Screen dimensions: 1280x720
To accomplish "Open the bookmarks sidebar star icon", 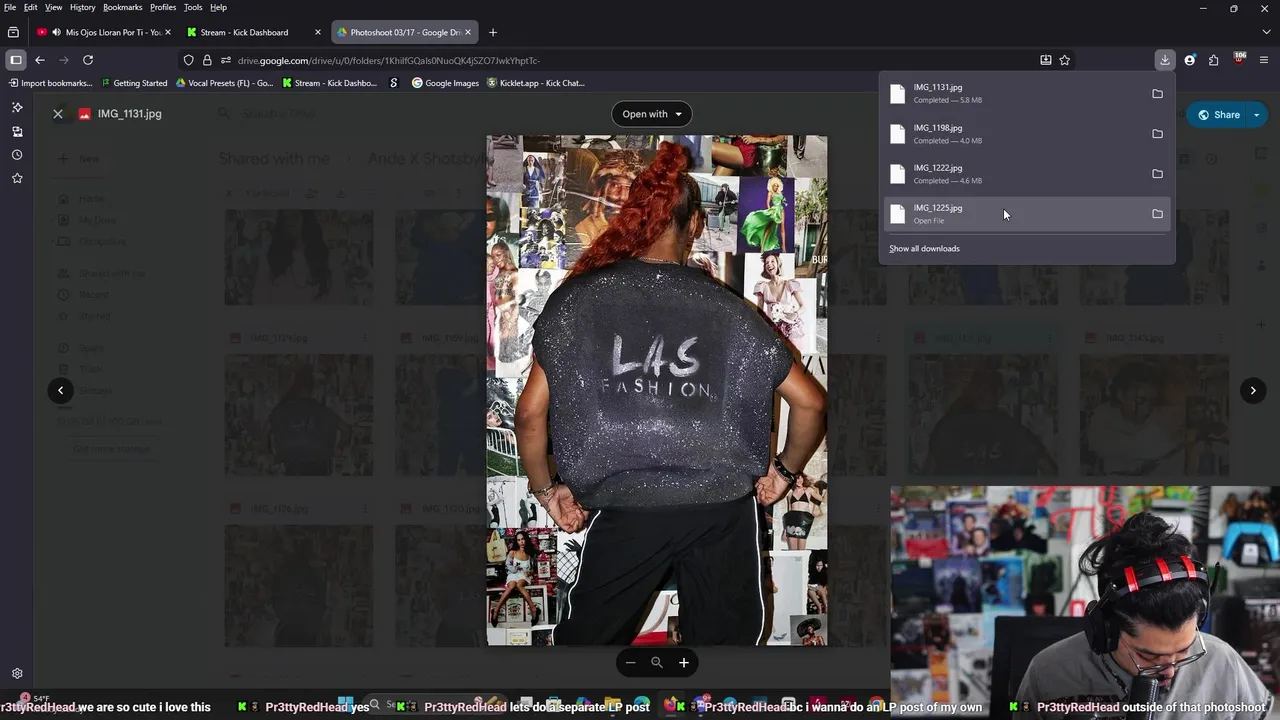I will (17, 178).
